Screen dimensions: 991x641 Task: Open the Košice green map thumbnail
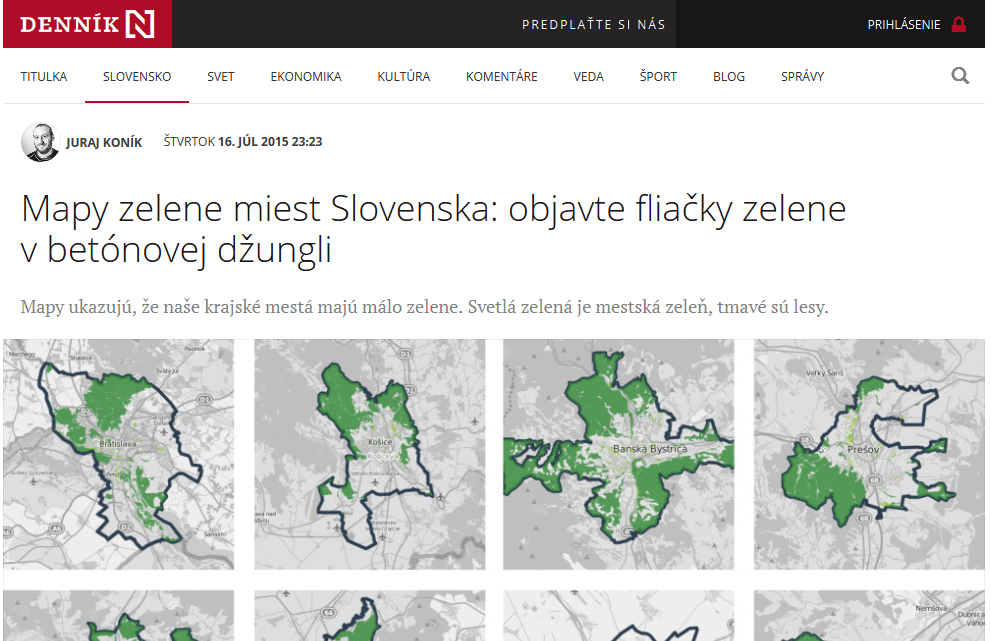(x=370, y=455)
